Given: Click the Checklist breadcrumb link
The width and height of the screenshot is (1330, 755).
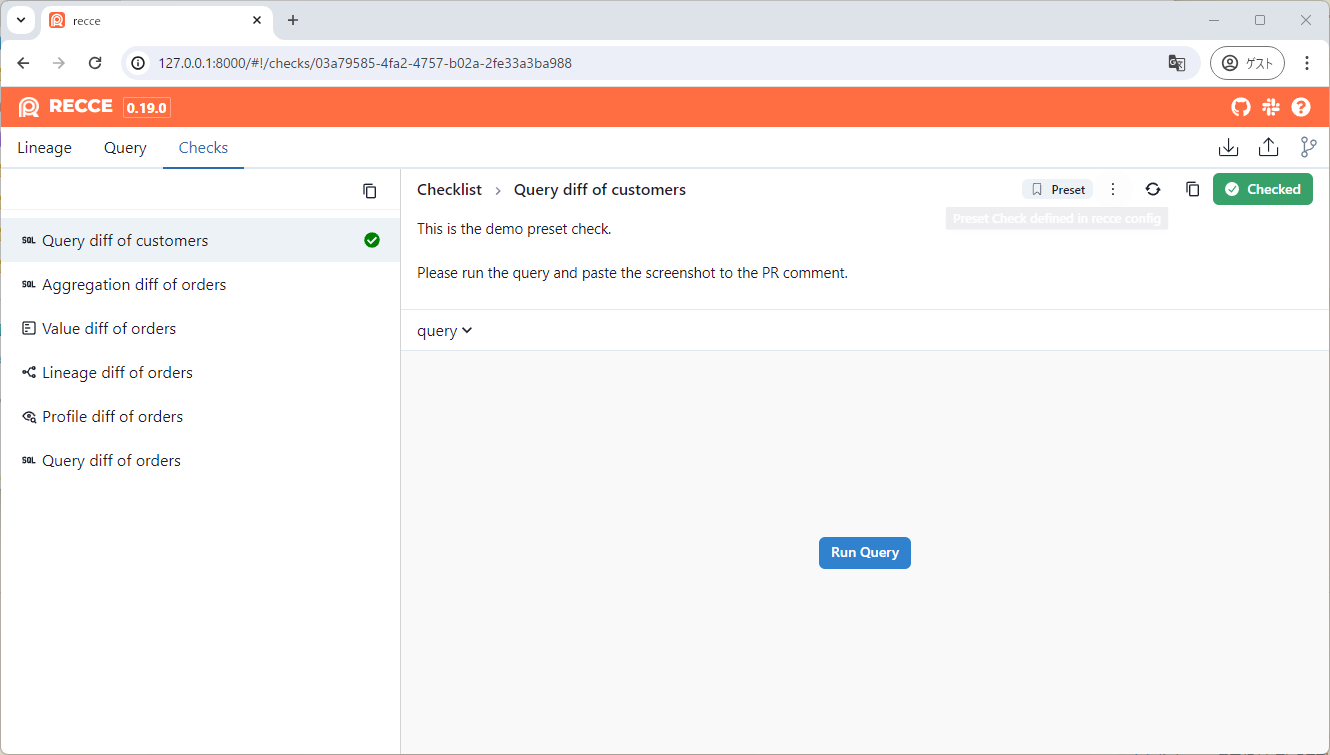Looking at the screenshot, I should point(449,190).
